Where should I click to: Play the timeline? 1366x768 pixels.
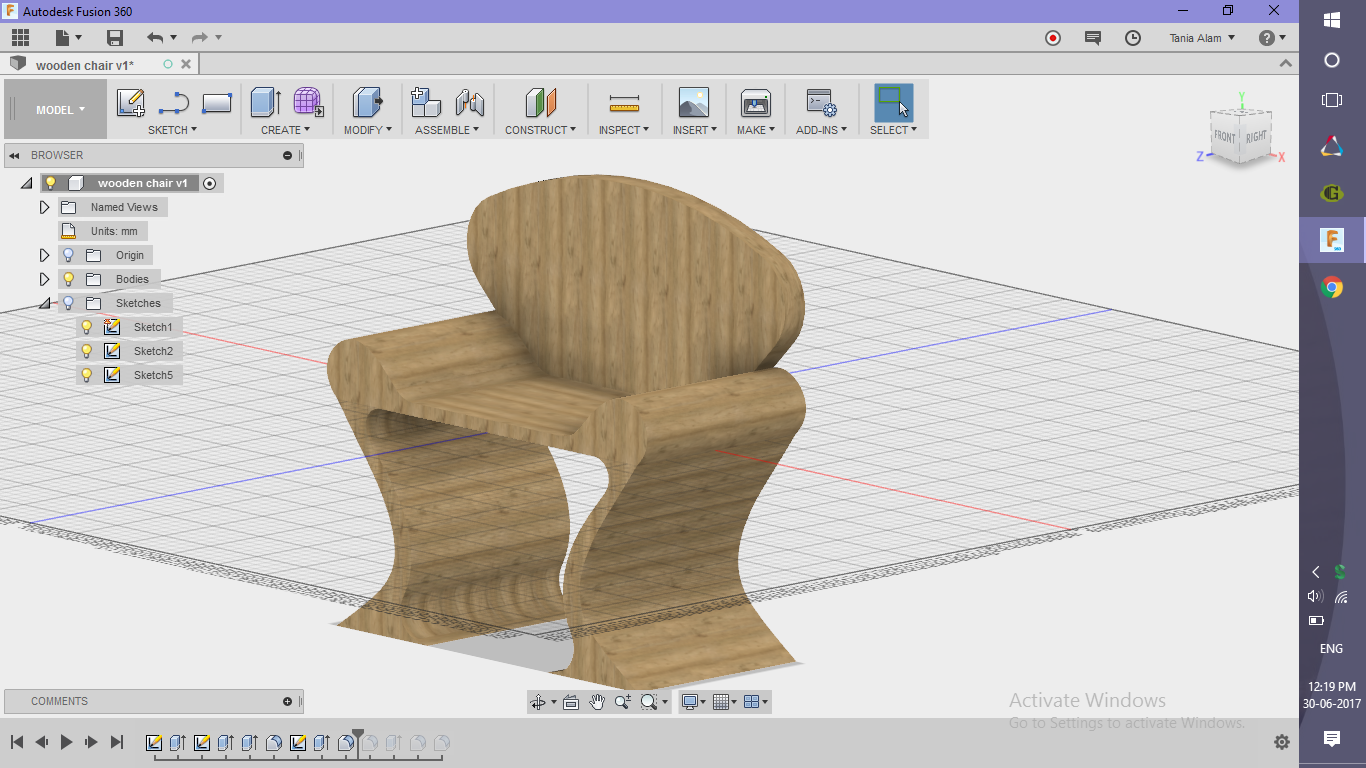(67, 742)
